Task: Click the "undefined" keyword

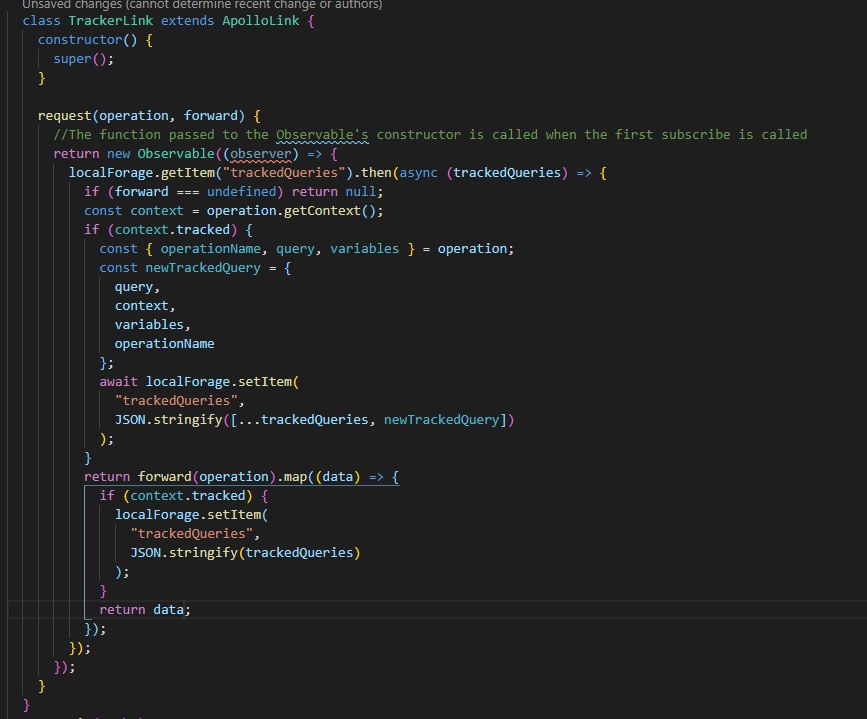Action: tap(241, 192)
